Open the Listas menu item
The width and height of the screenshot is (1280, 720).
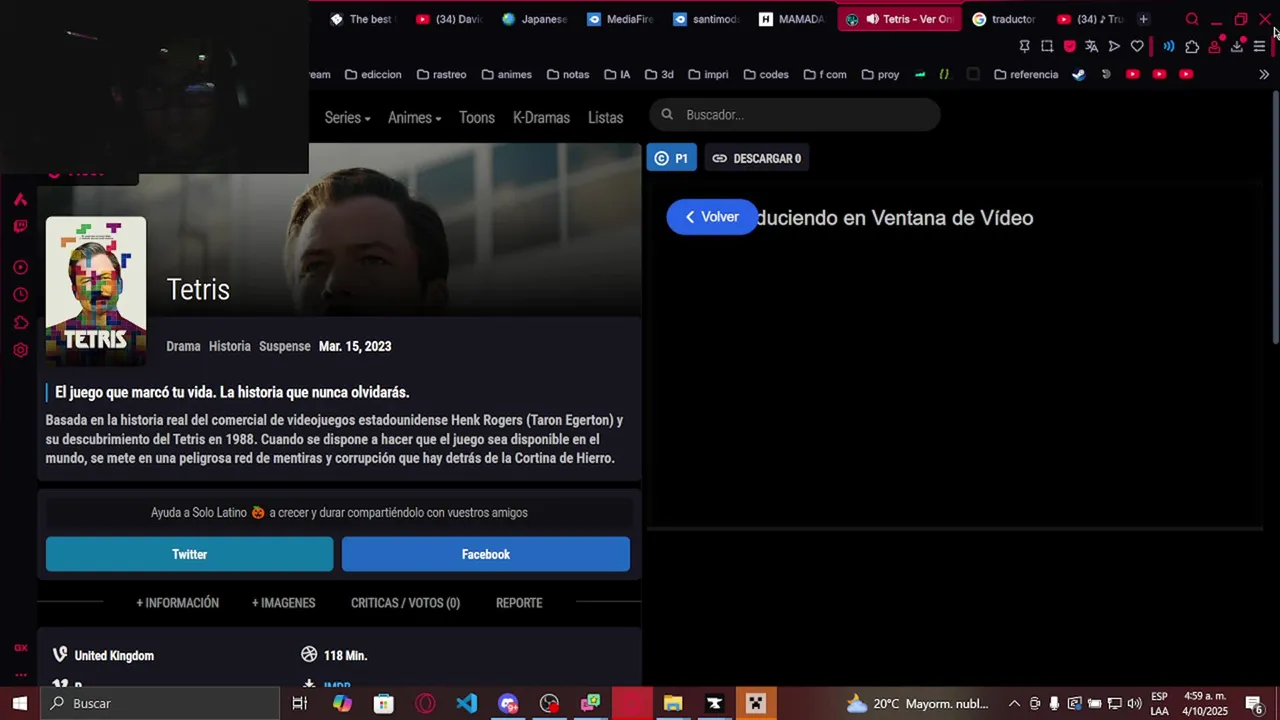[605, 117]
